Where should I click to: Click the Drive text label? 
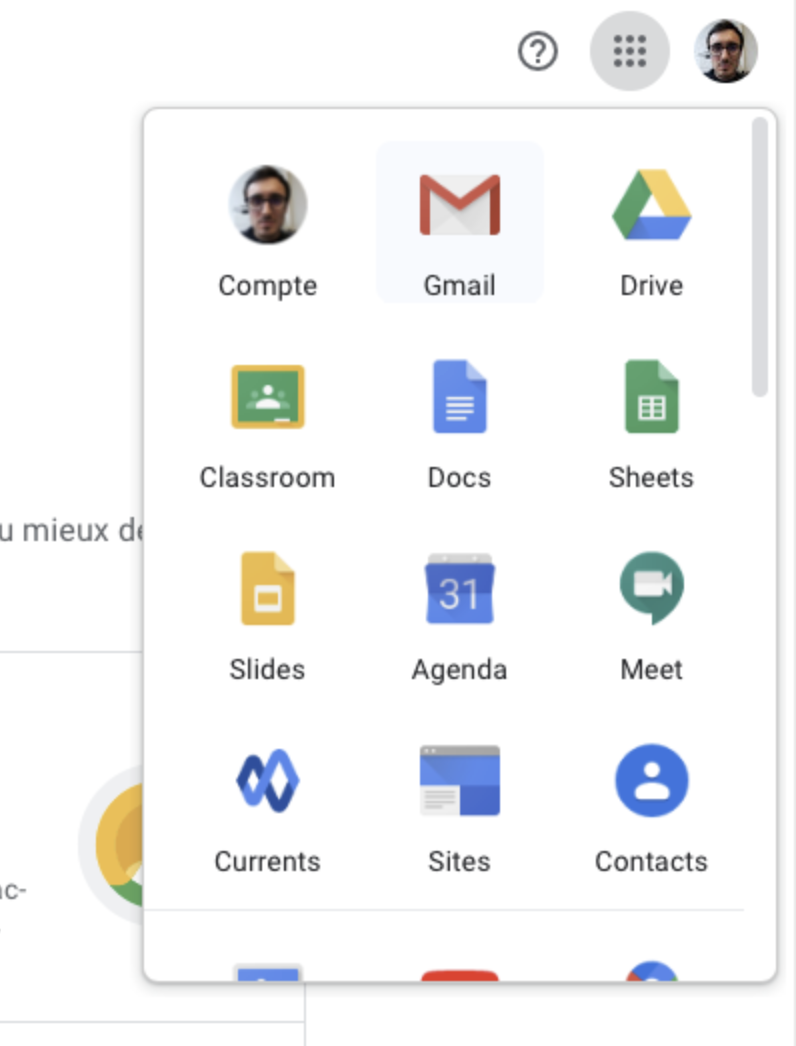651,286
